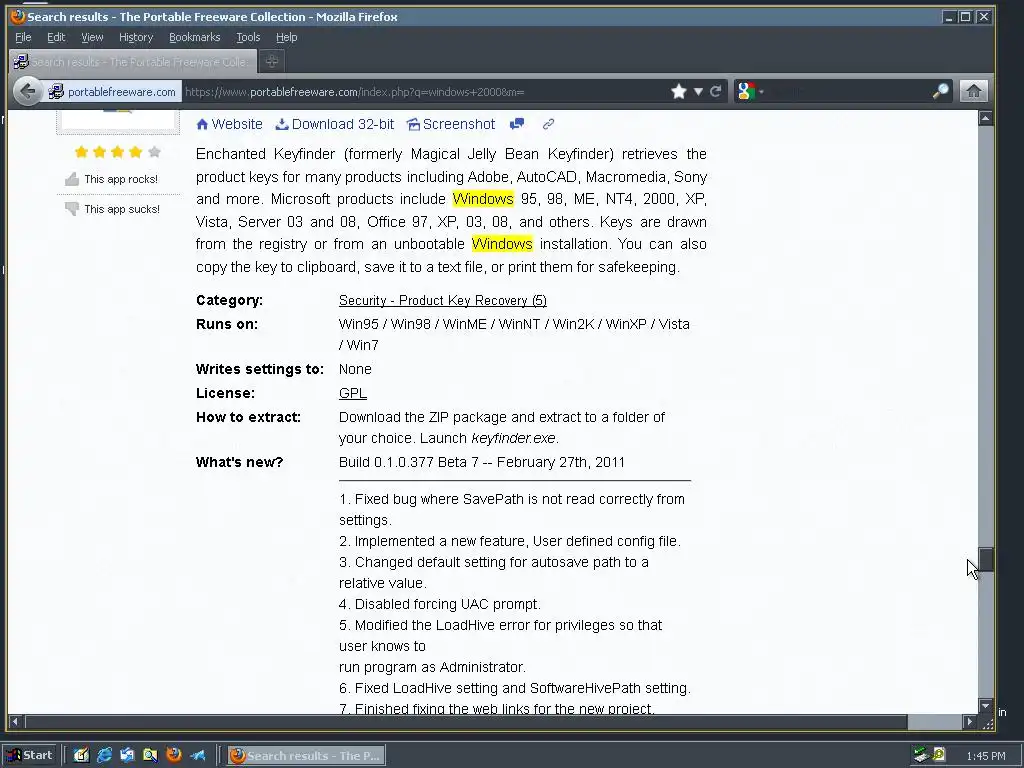Screen dimensions: 1024x768
Task: Click the second system tray icon
Action: tap(939, 755)
